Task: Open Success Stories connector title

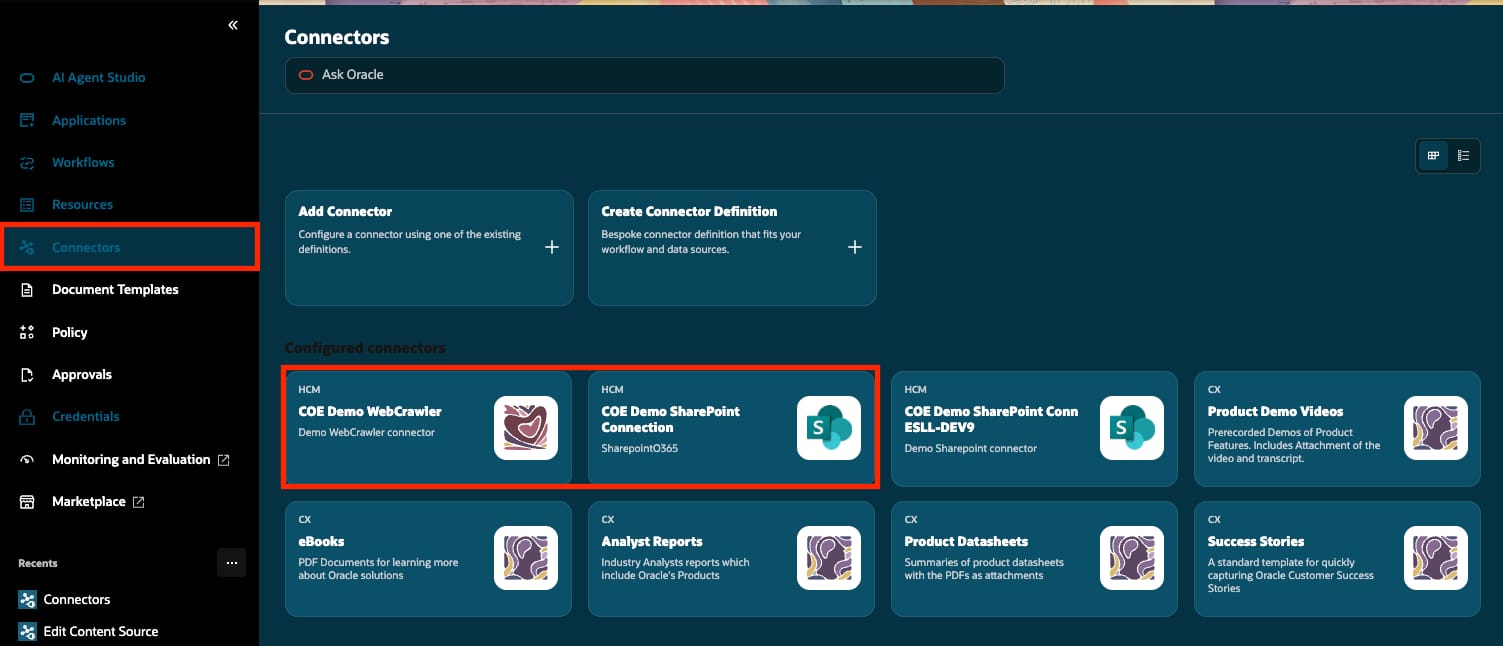Action: tap(1256, 541)
